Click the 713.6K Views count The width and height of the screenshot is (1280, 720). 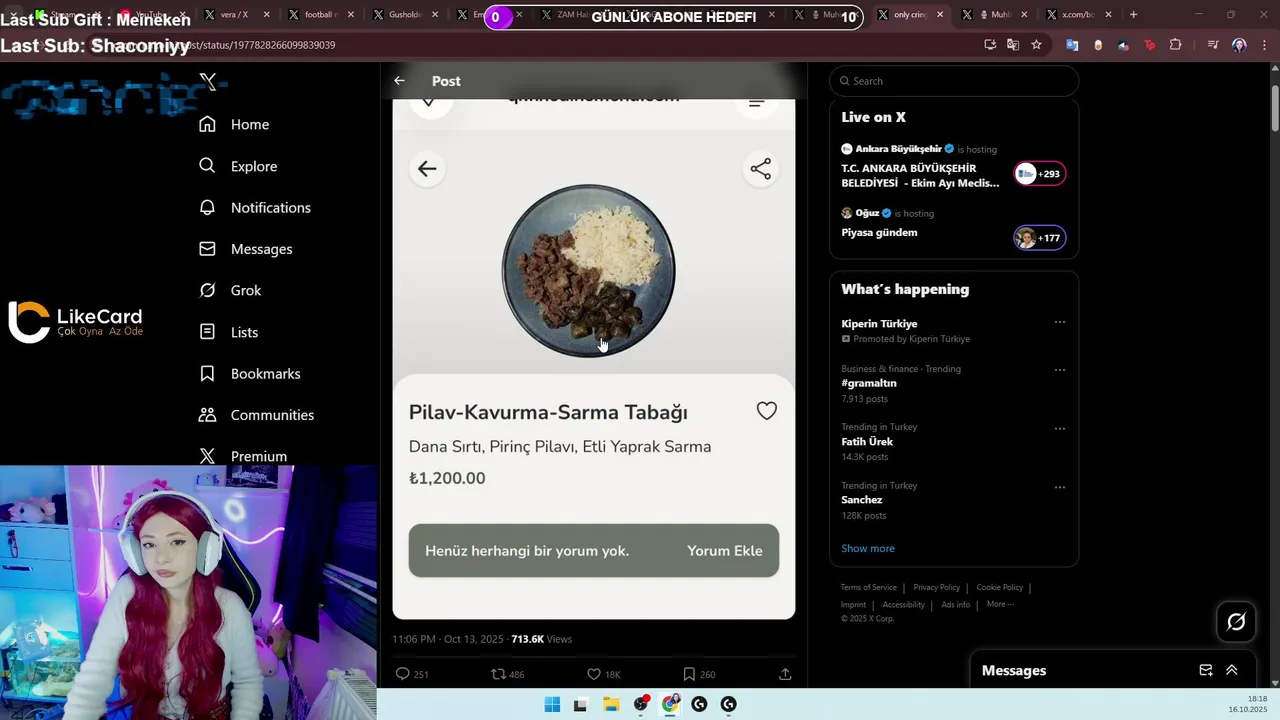coord(542,639)
